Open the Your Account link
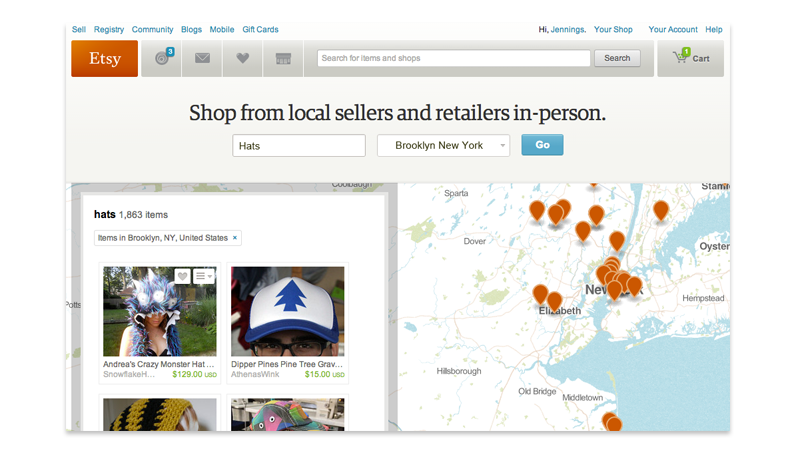 pyautogui.click(x=673, y=29)
